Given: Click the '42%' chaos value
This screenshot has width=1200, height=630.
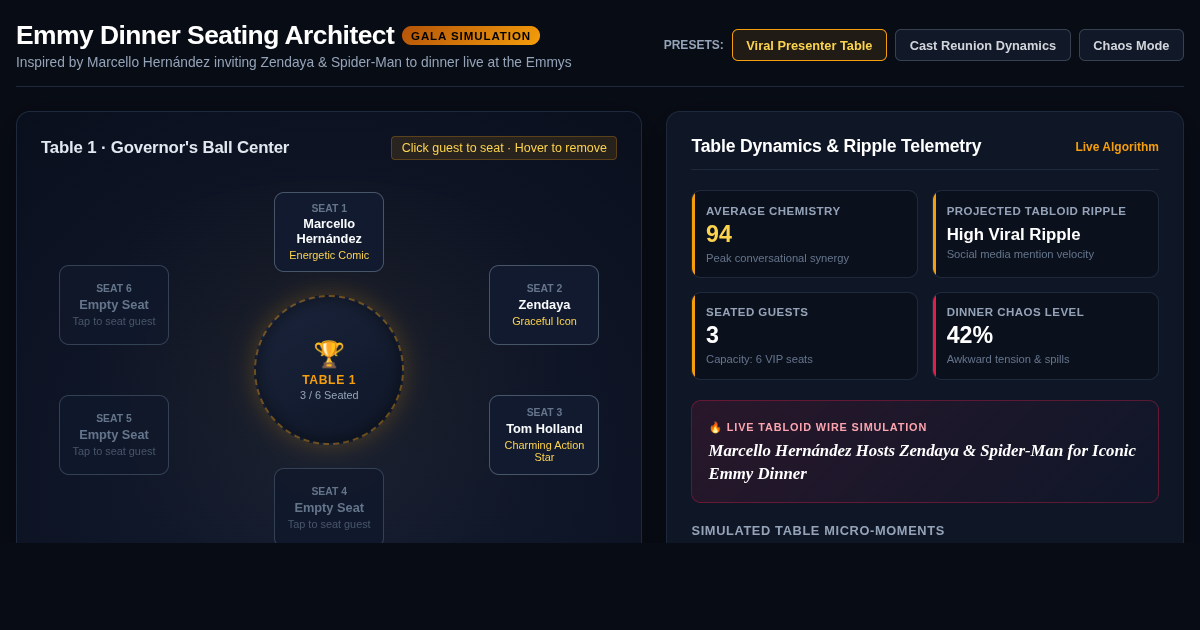Looking at the screenshot, I should coord(970,335).
